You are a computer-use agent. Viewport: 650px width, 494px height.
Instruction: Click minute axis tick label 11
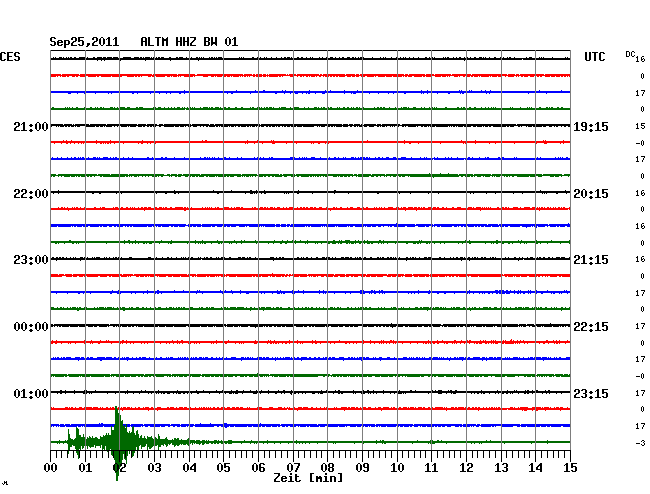click(432, 468)
